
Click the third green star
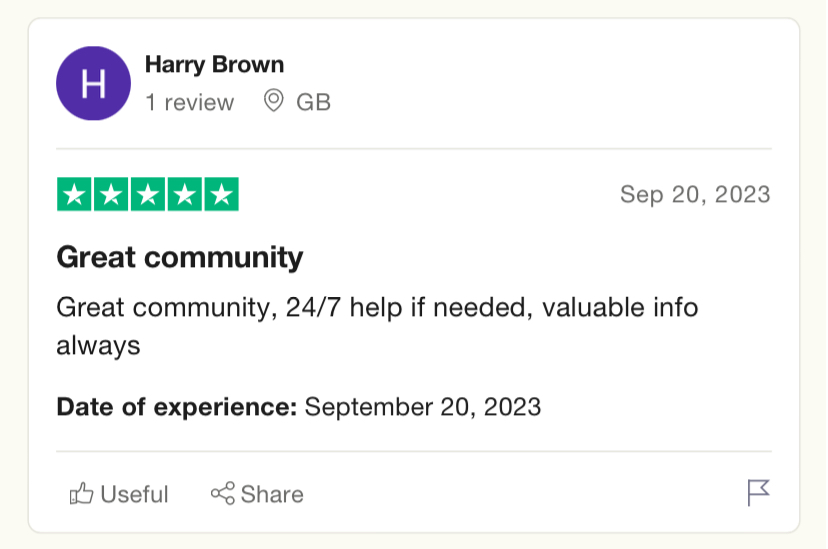pos(148,194)
